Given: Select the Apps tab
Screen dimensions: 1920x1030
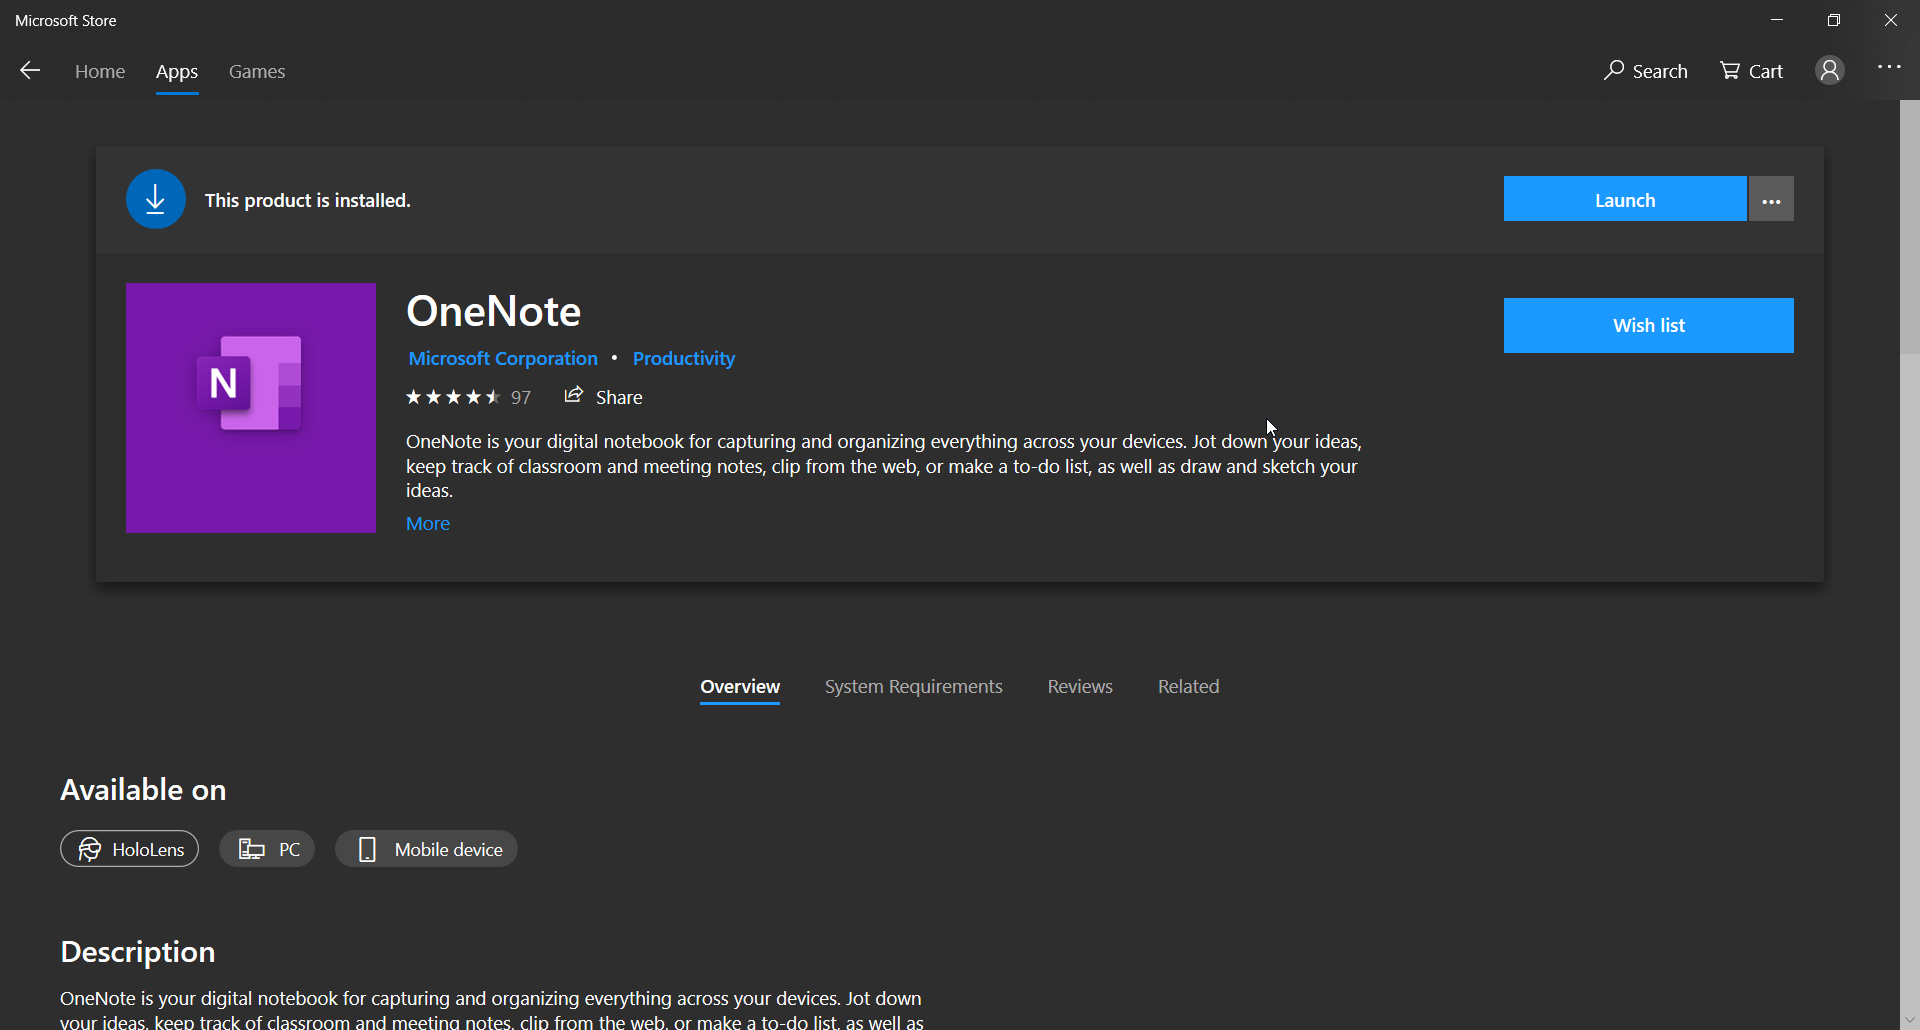Looking at the screenshot, I should pyautogui.click(x=177, y=71).
